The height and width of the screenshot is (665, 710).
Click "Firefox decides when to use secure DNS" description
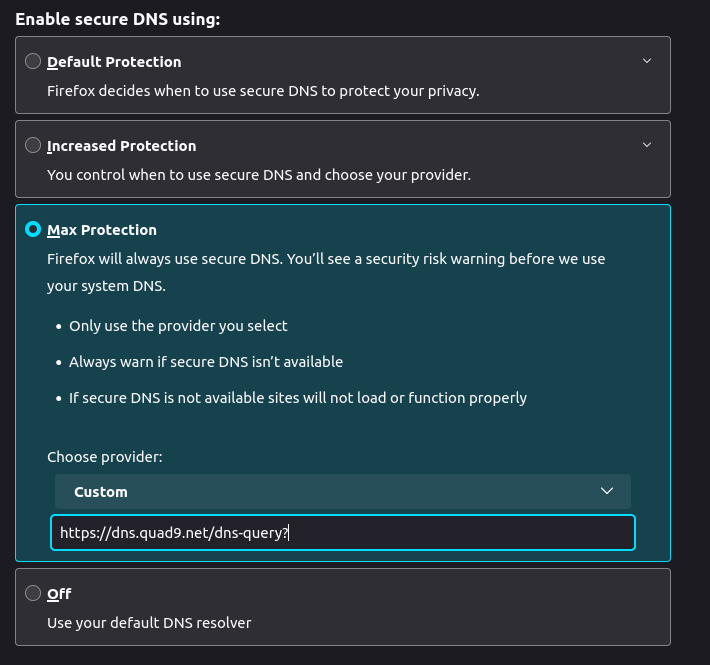tap(263, 91)
